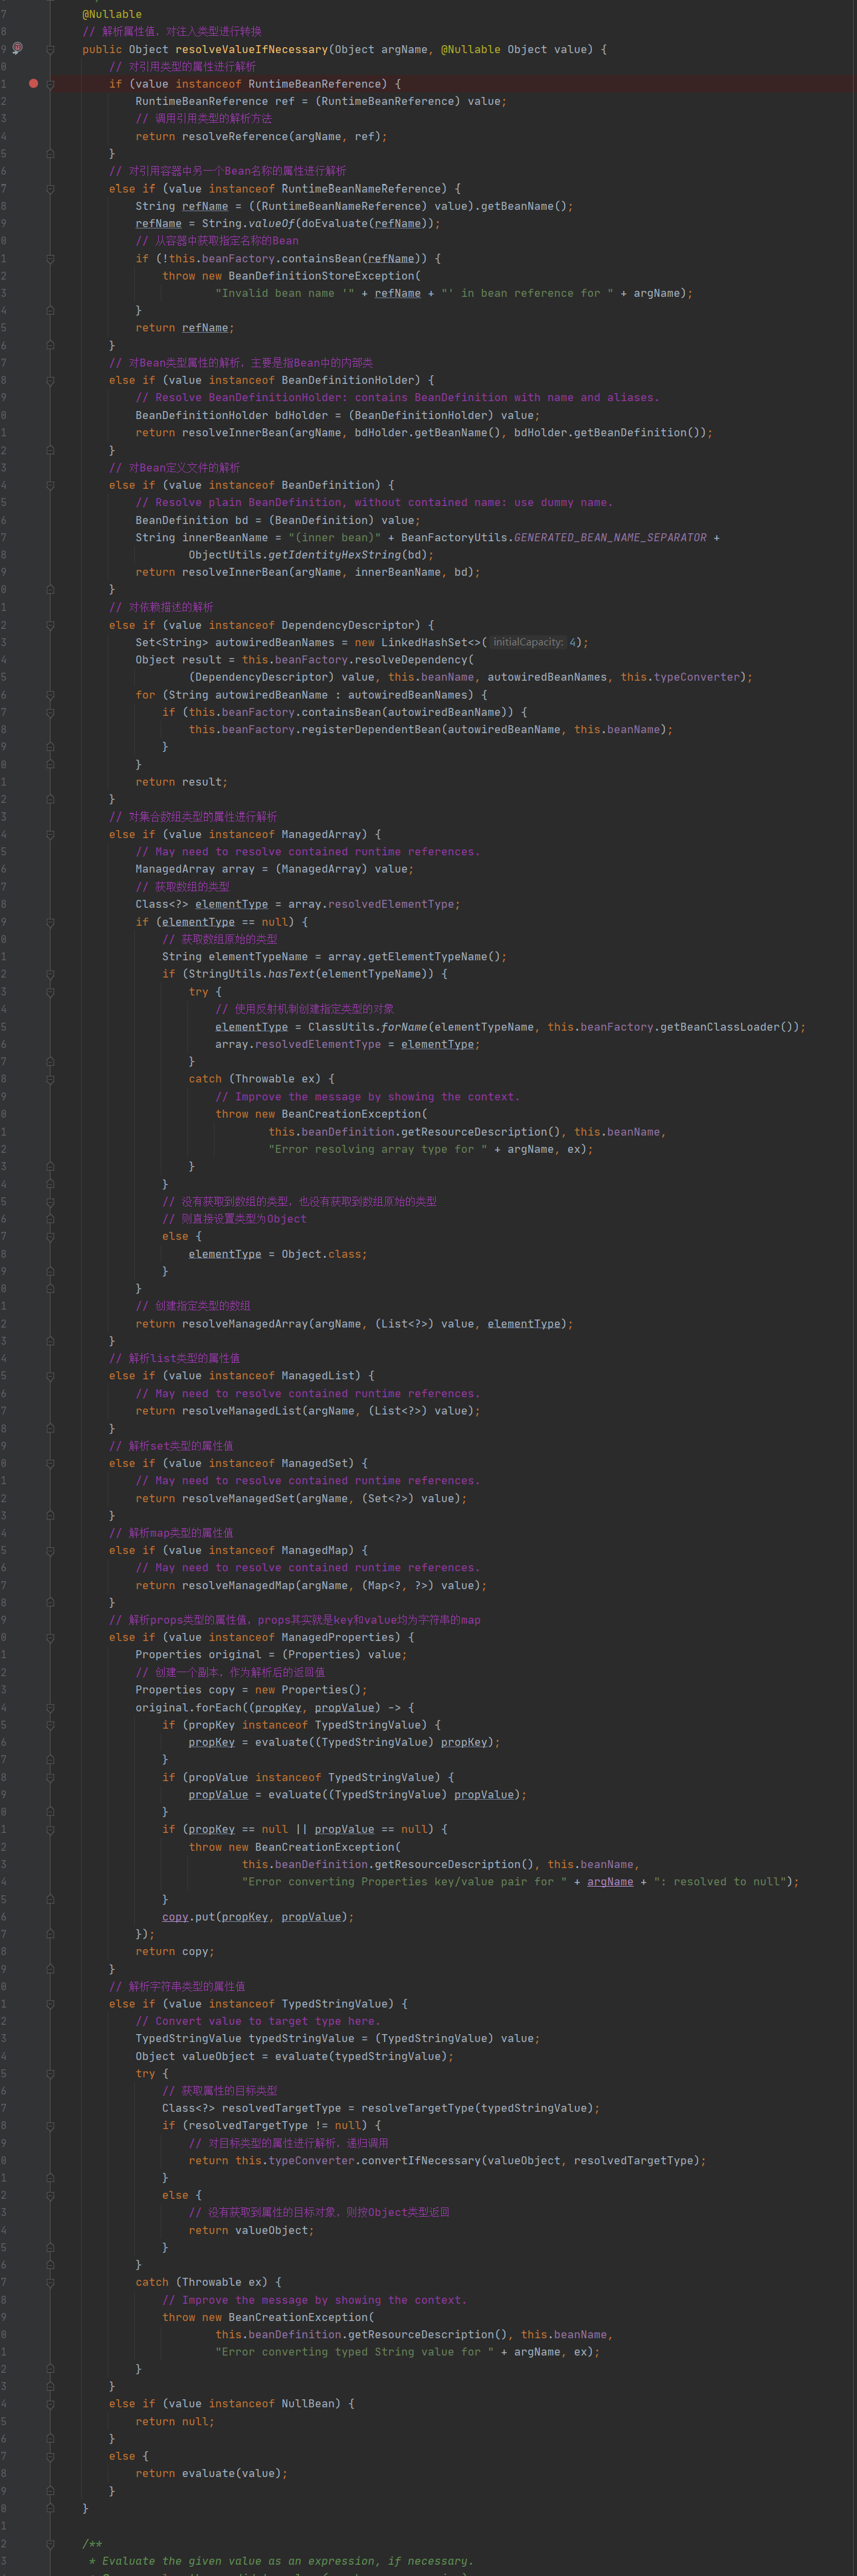The height and width of the screenshot is (2576, 857).
Task: Collapse fold marker at instanceof BeanDefinitionHolder line
Action: 50,380
